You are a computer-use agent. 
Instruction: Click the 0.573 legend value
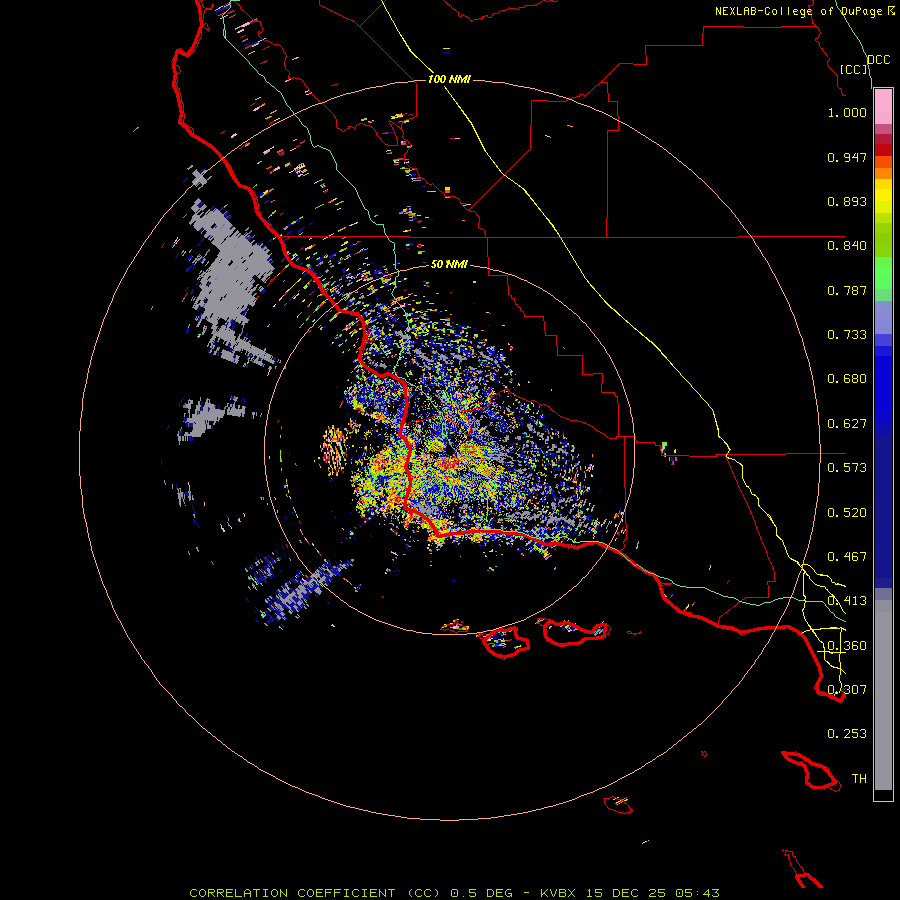point(847,468)
